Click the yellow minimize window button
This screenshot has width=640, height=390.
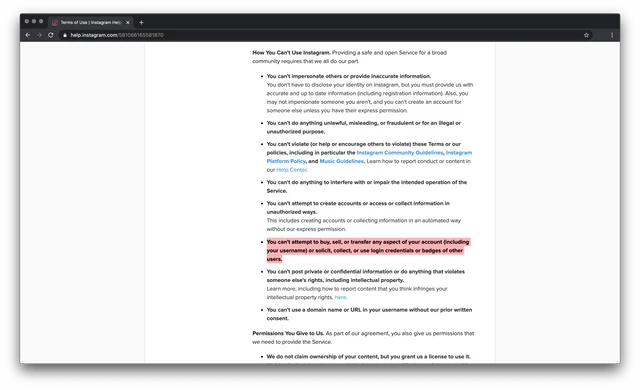click(x=34, y=22)
